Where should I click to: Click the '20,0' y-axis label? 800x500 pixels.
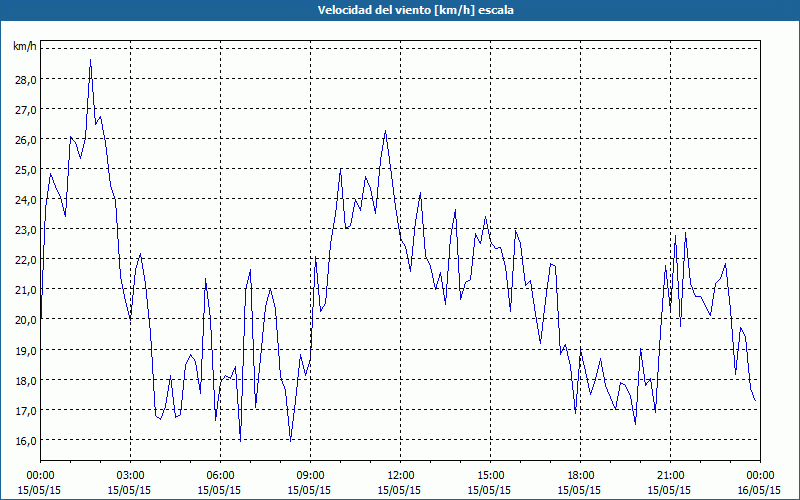pos(25,320)
